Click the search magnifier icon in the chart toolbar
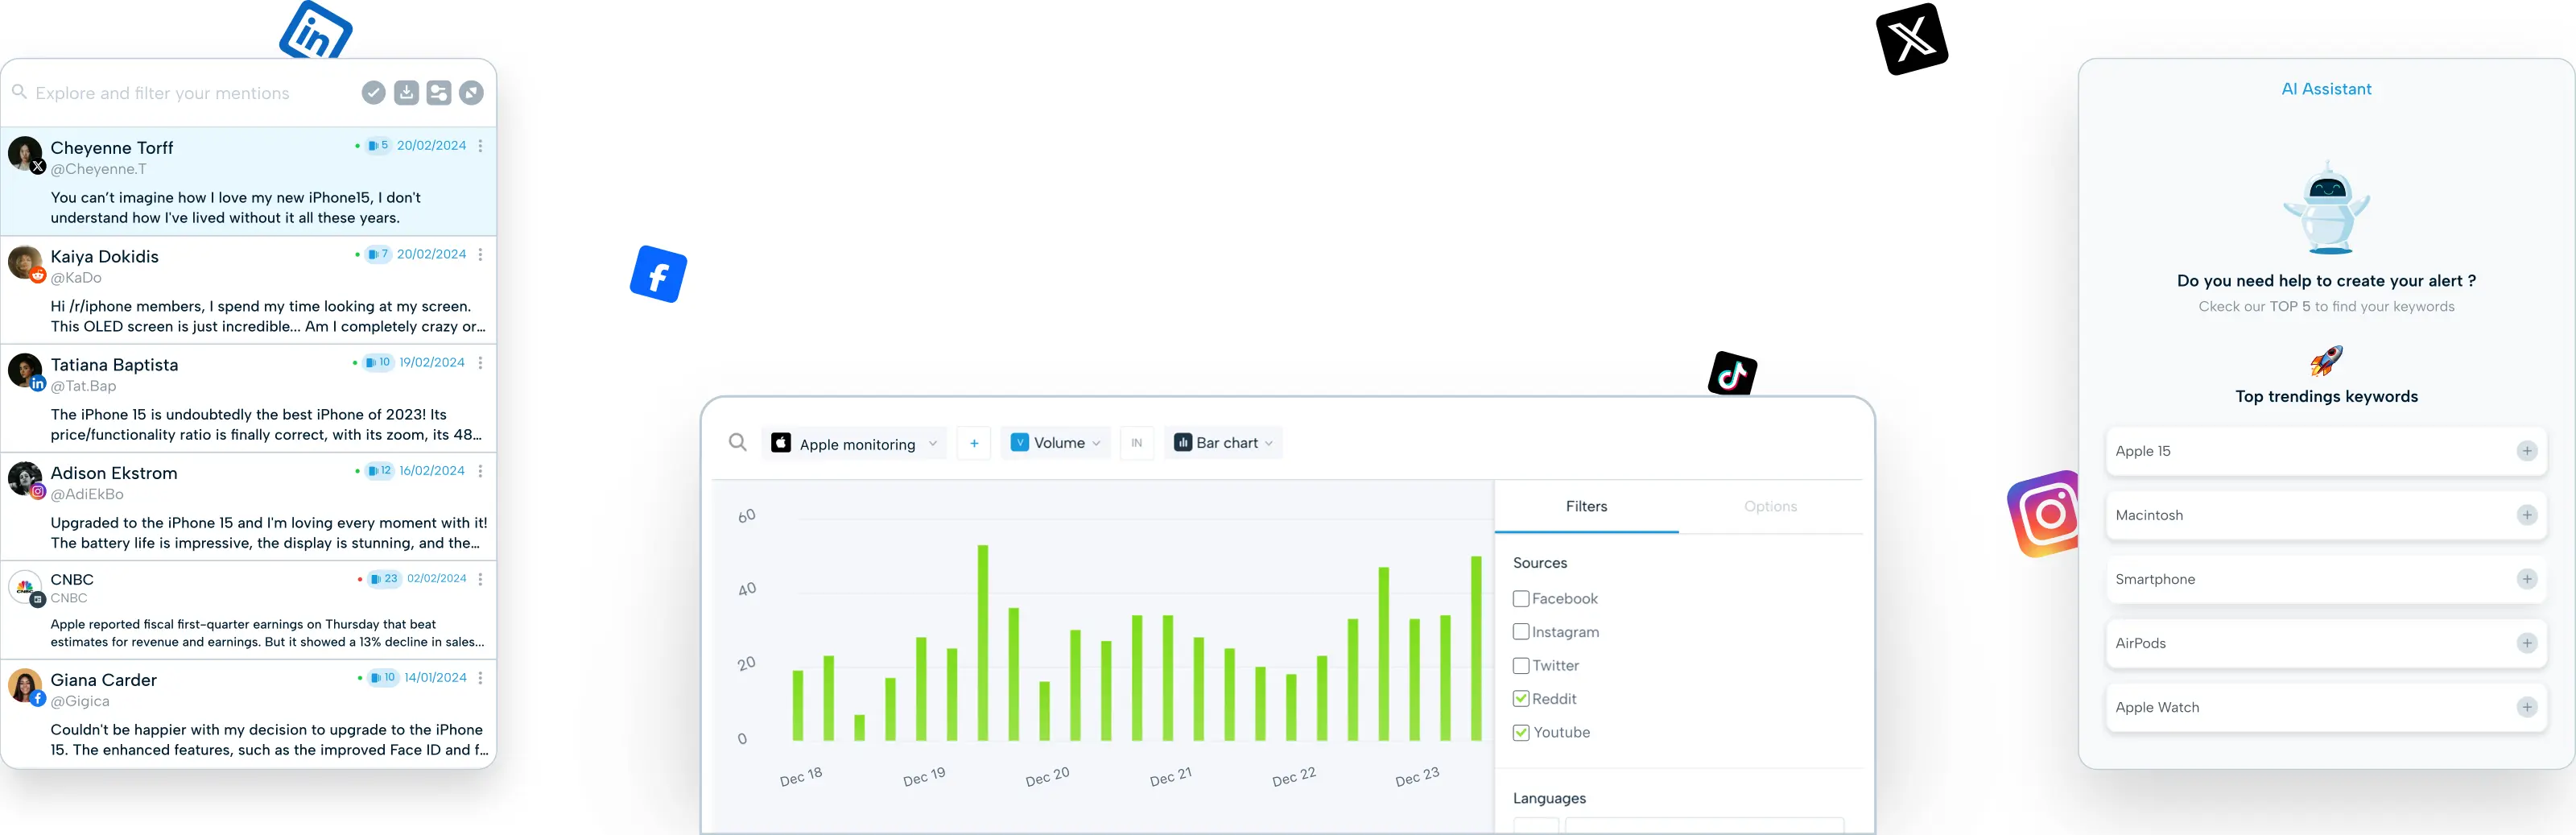This screenshot has width=2576, height=835. coord(738,443)
